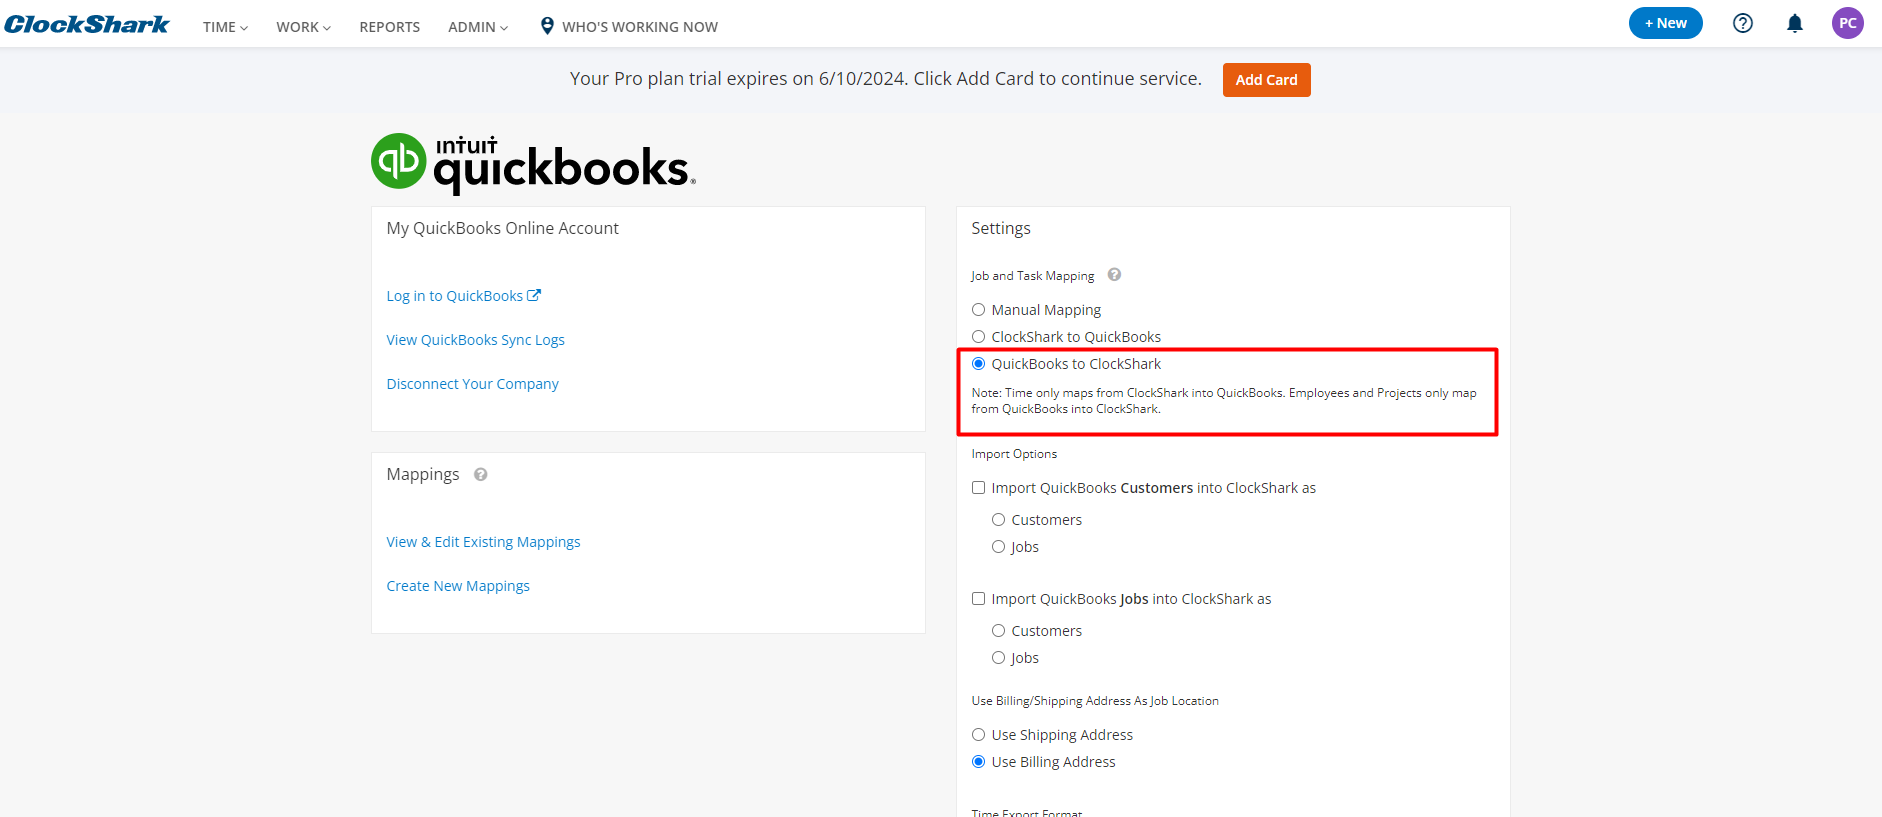Choose Jobs under Import QuickBooks Customers
The height and width of the screenshot is (817, 1882).
998,547
